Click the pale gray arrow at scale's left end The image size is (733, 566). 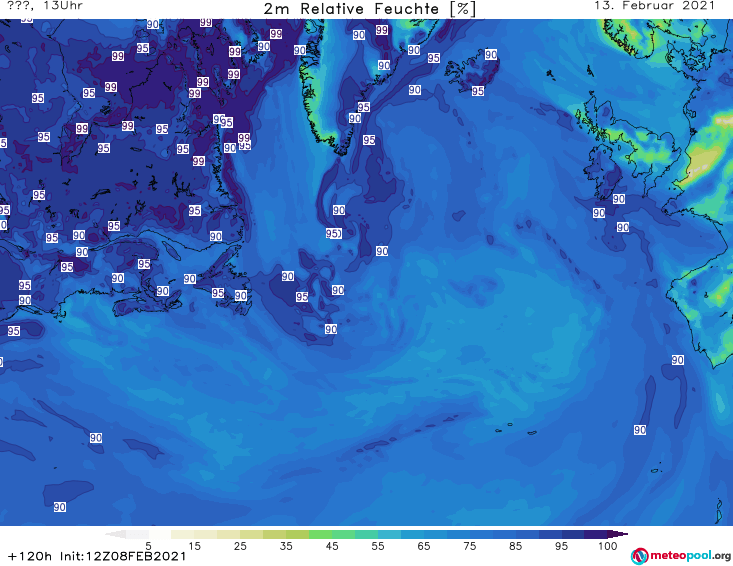(115, 534)
